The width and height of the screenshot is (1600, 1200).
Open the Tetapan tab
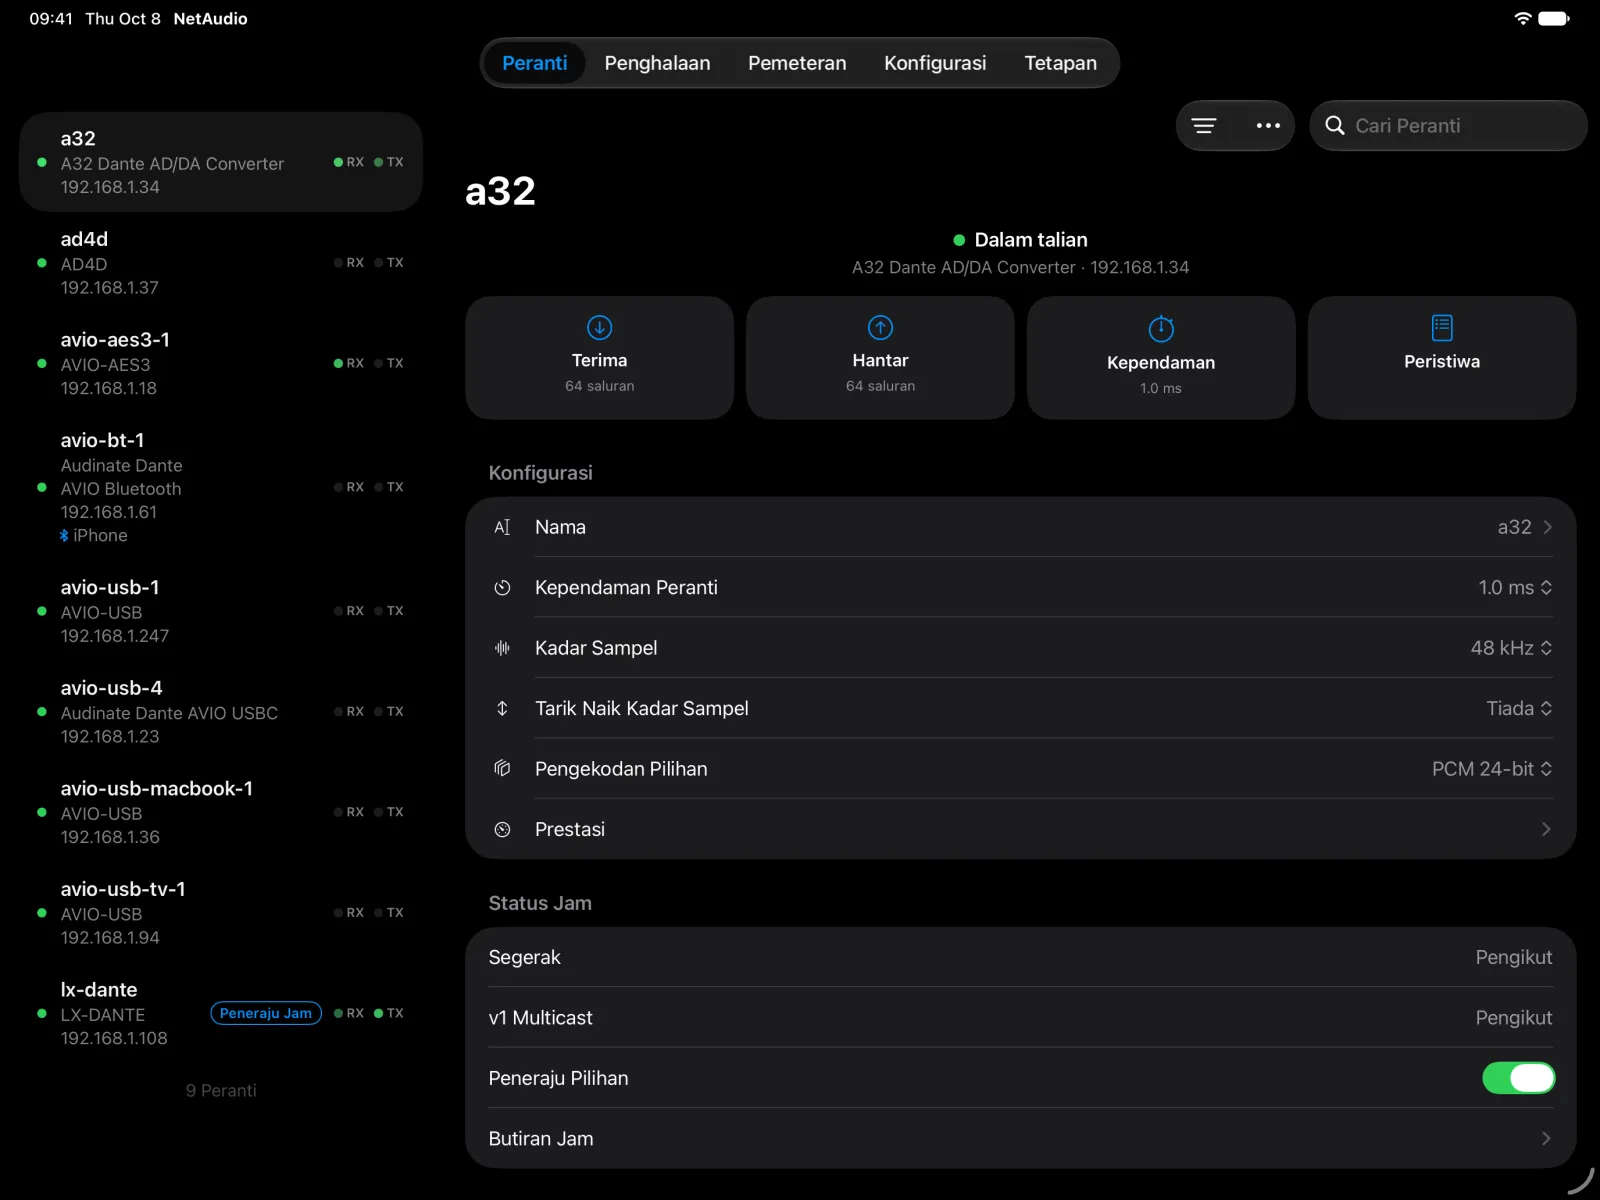pos(1060,63)
